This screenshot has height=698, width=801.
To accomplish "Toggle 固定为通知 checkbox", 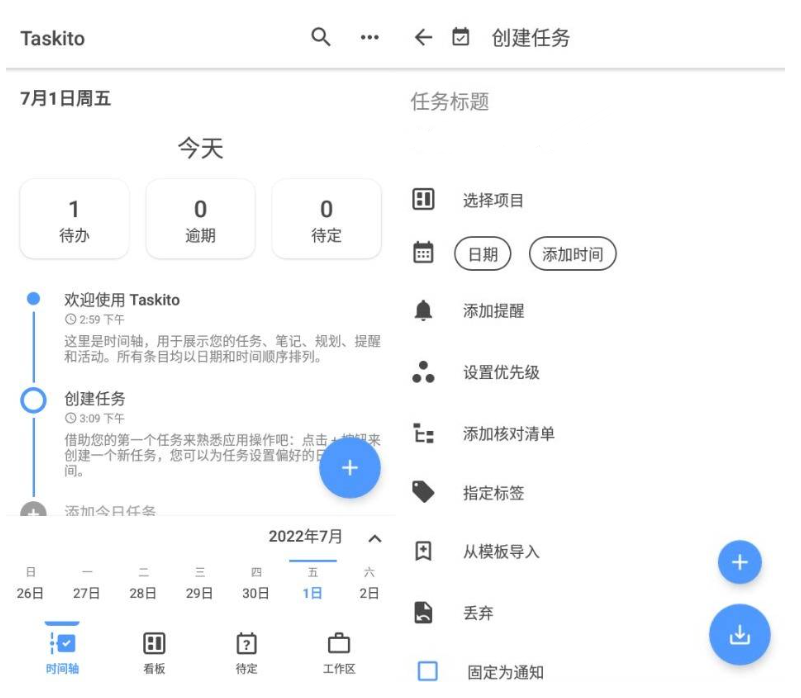I will click(428, 671).
